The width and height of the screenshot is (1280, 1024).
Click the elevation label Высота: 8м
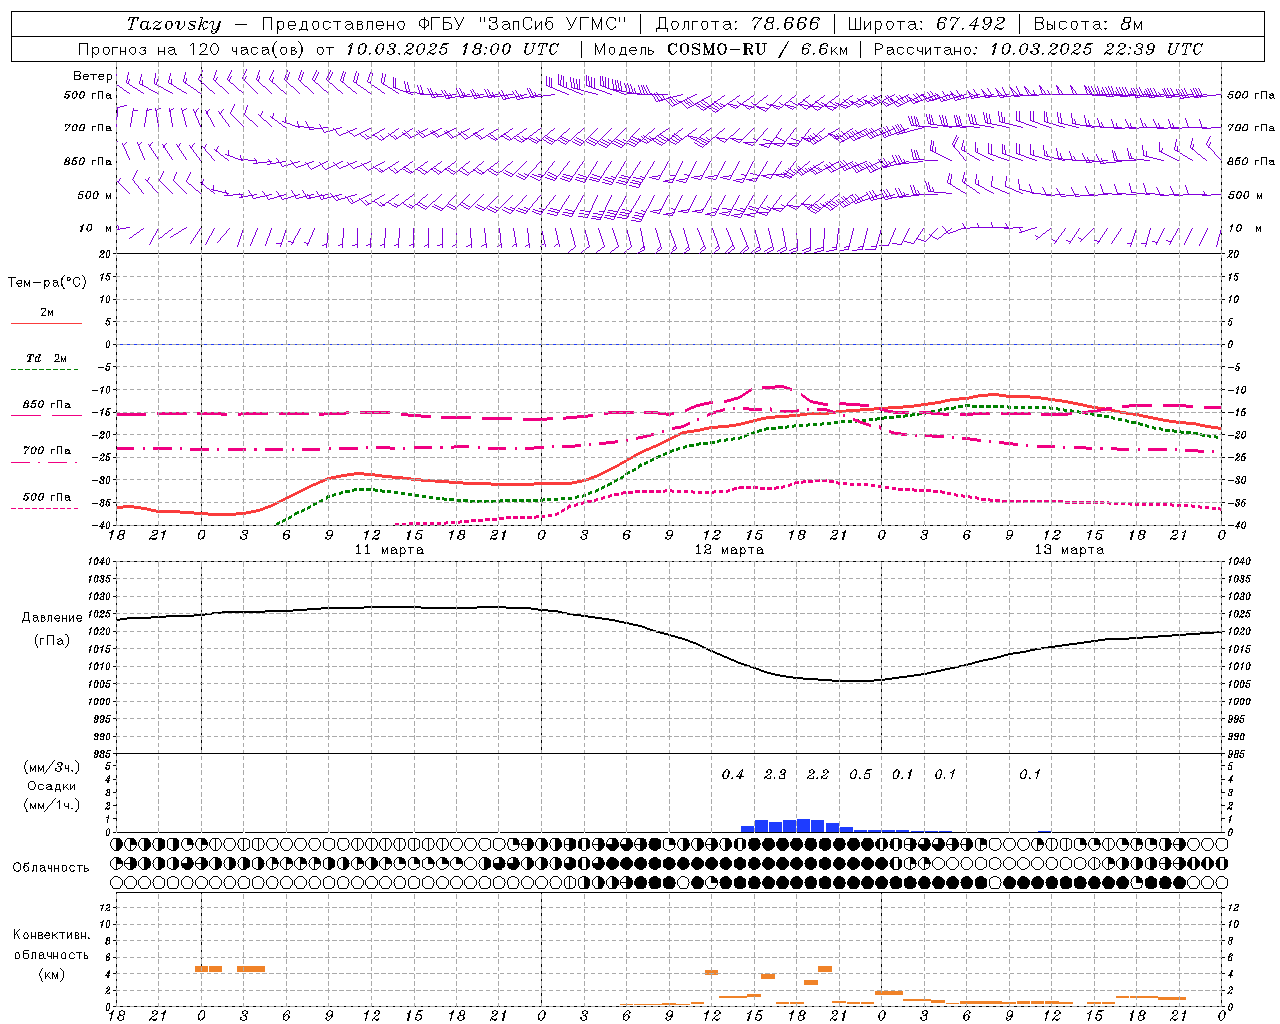tap(1088, 24)
